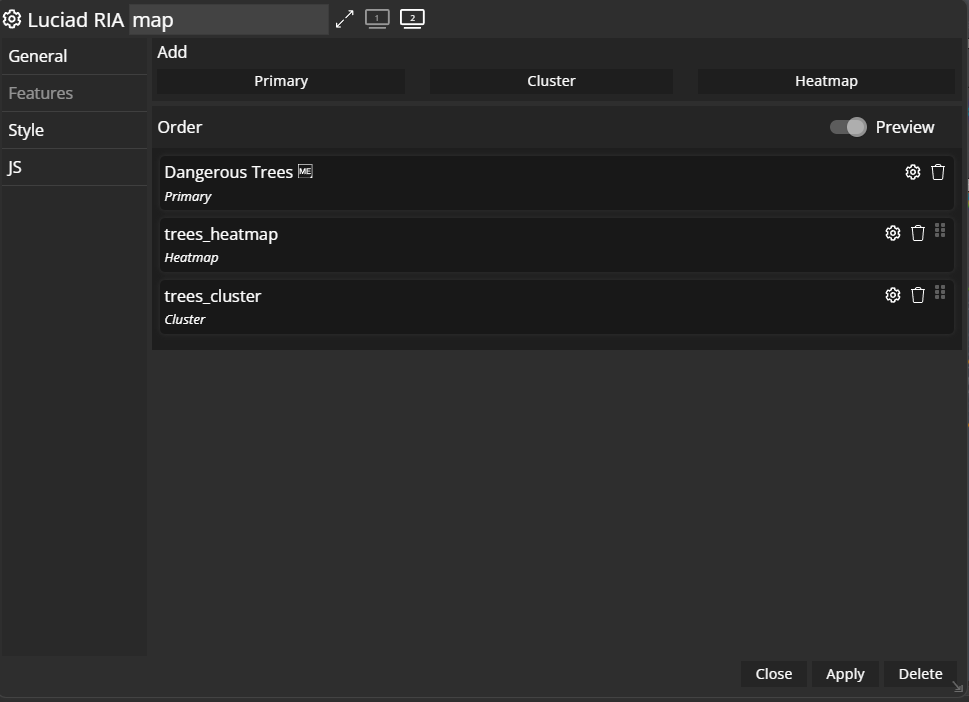Delete the Dangerous Trees layer

tap(938, 172)
